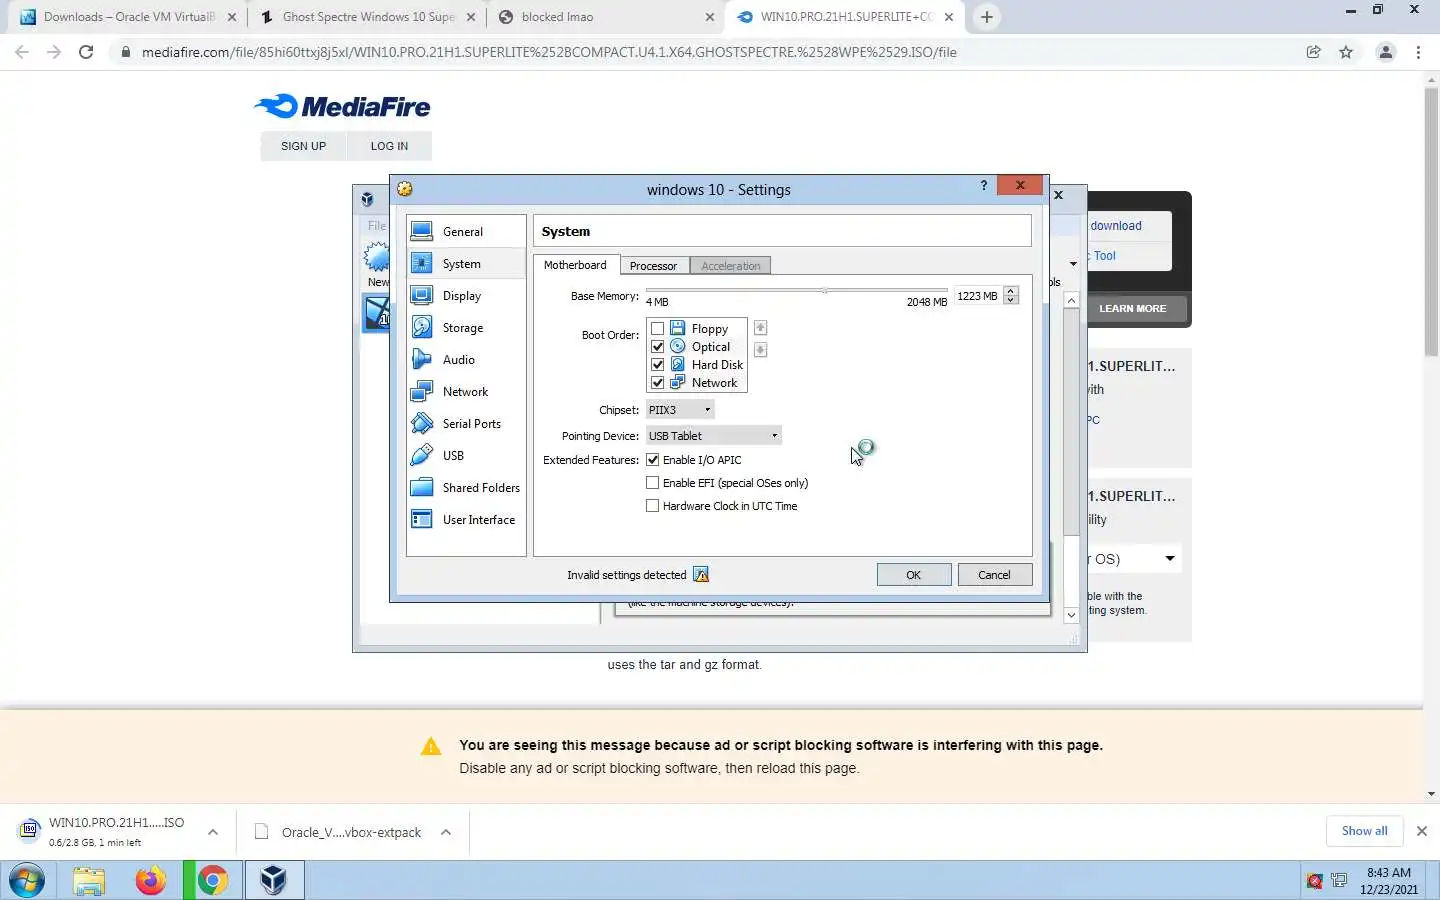Click Cancel in settings dialog
The image size is (1440, 900).
point(994,575)
